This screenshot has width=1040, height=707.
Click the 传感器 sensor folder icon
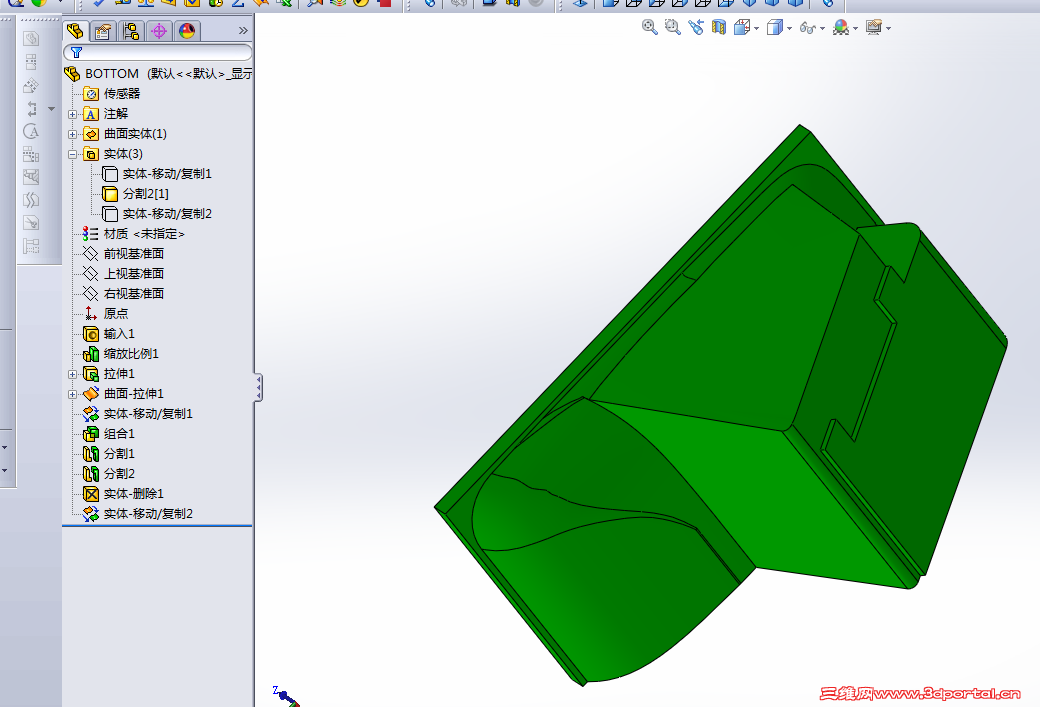click(x=91, y=94)
